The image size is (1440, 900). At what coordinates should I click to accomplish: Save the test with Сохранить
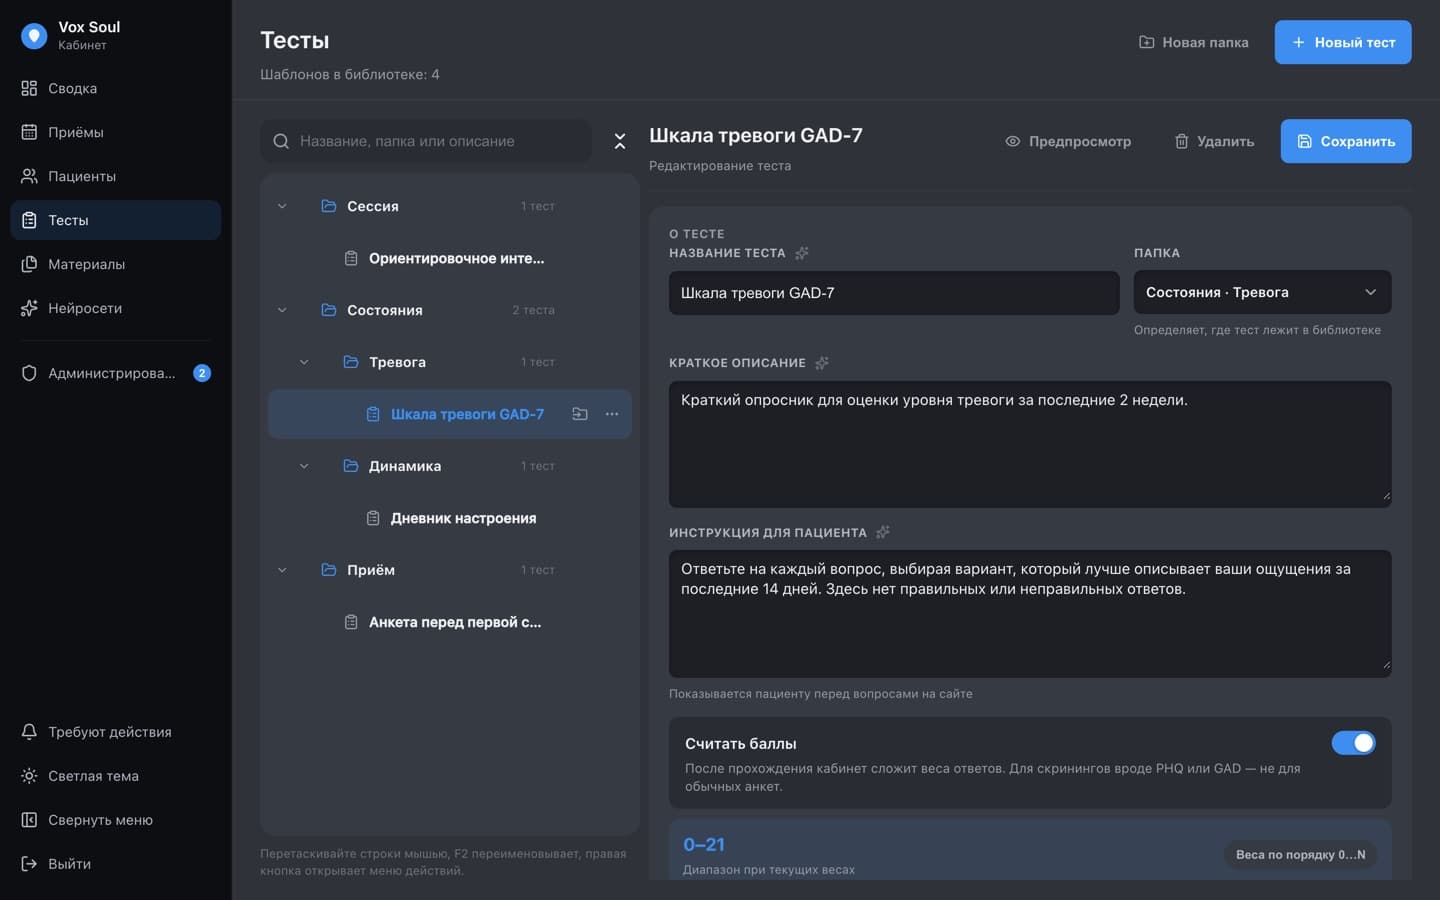click(x=1346, y=141)
